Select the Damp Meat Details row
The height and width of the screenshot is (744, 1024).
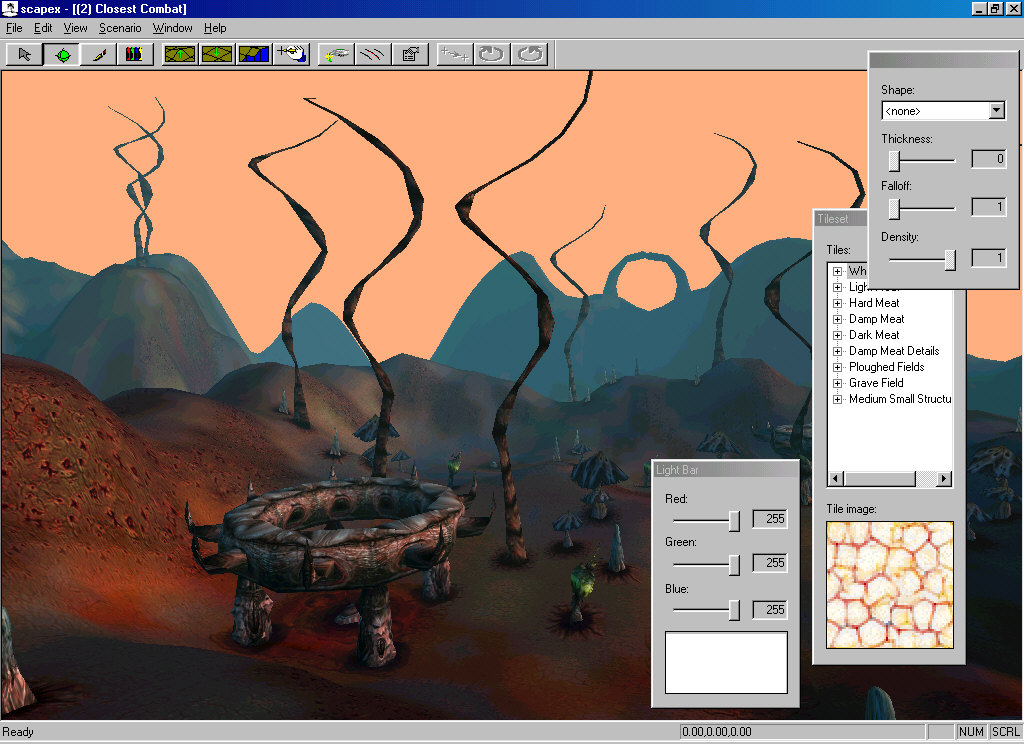coord(894,351)
